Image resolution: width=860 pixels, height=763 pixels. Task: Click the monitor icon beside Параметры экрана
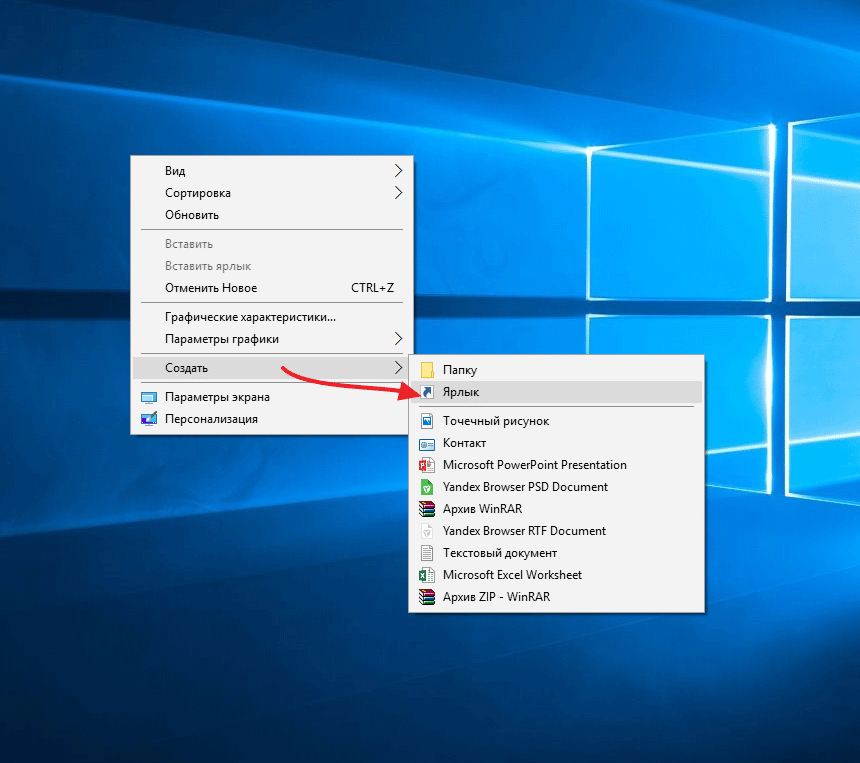tap(149, 397)
